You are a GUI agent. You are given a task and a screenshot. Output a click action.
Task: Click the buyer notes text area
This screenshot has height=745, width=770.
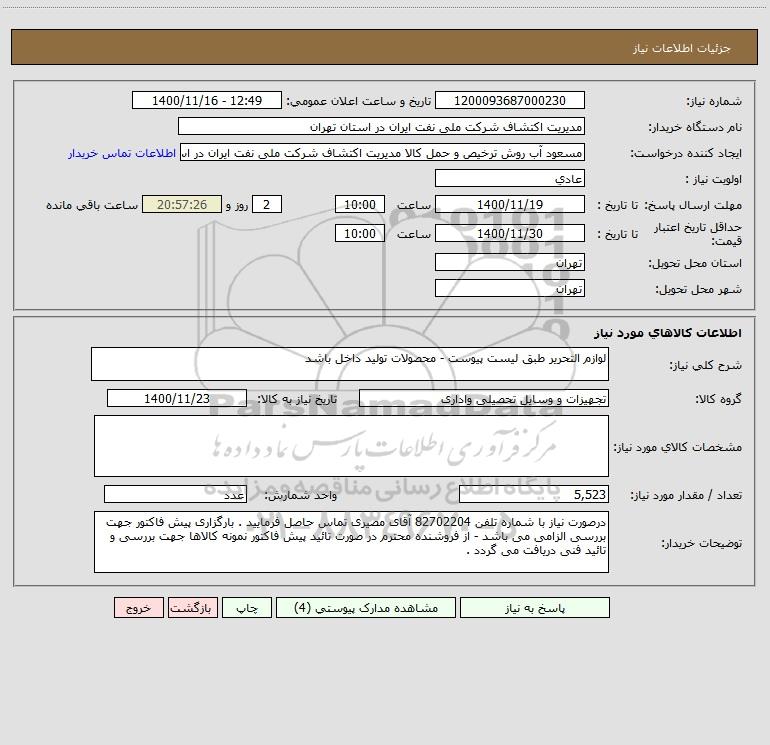[351, 542]
